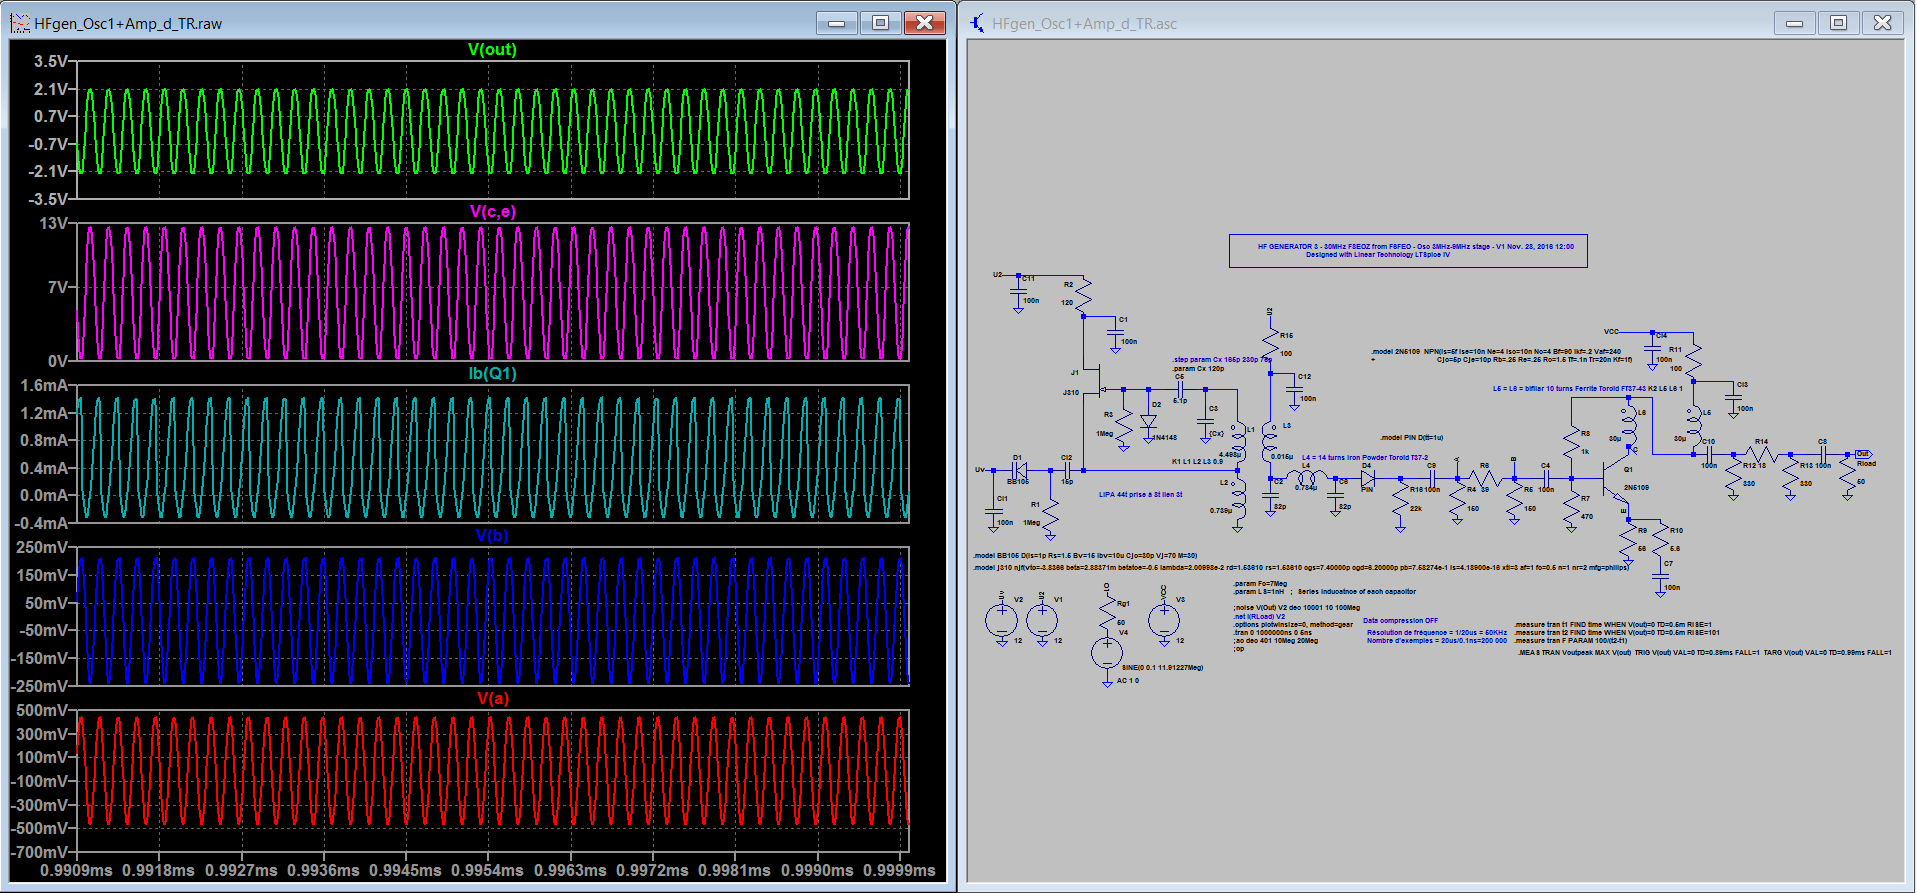The width and height of the screenshot is (1917, 893).
Task: Click the Q1 2N5109 transistor symbol
Action: [x=1612, y=478]
